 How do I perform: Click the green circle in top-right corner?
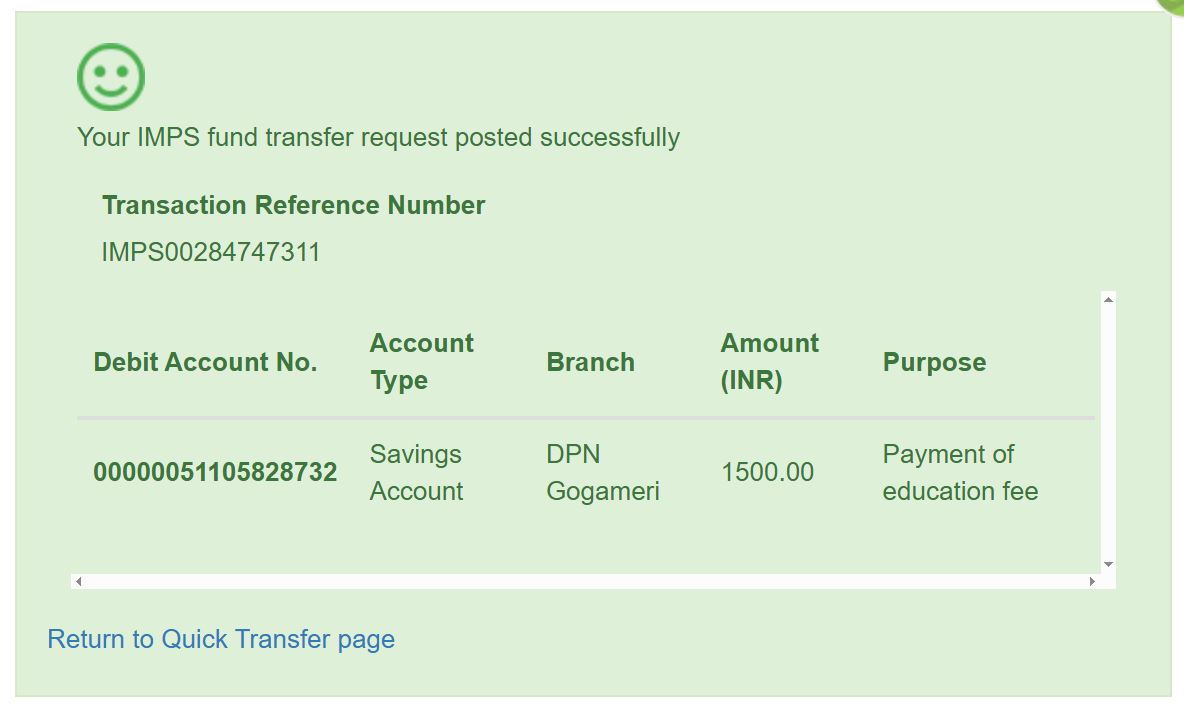(1174, 5)
